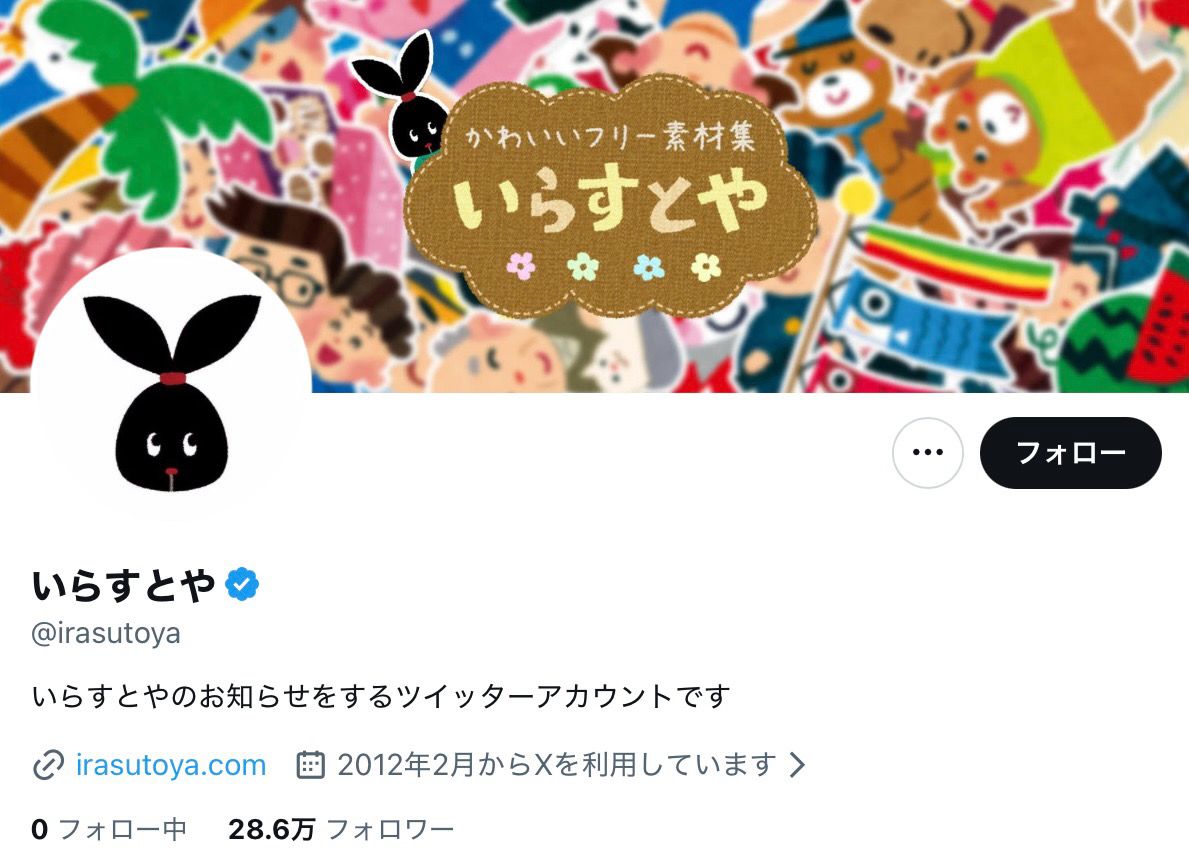
Task: Click the black フォロー follow button
Action: pyautogui.click(x=1071, y=453)
